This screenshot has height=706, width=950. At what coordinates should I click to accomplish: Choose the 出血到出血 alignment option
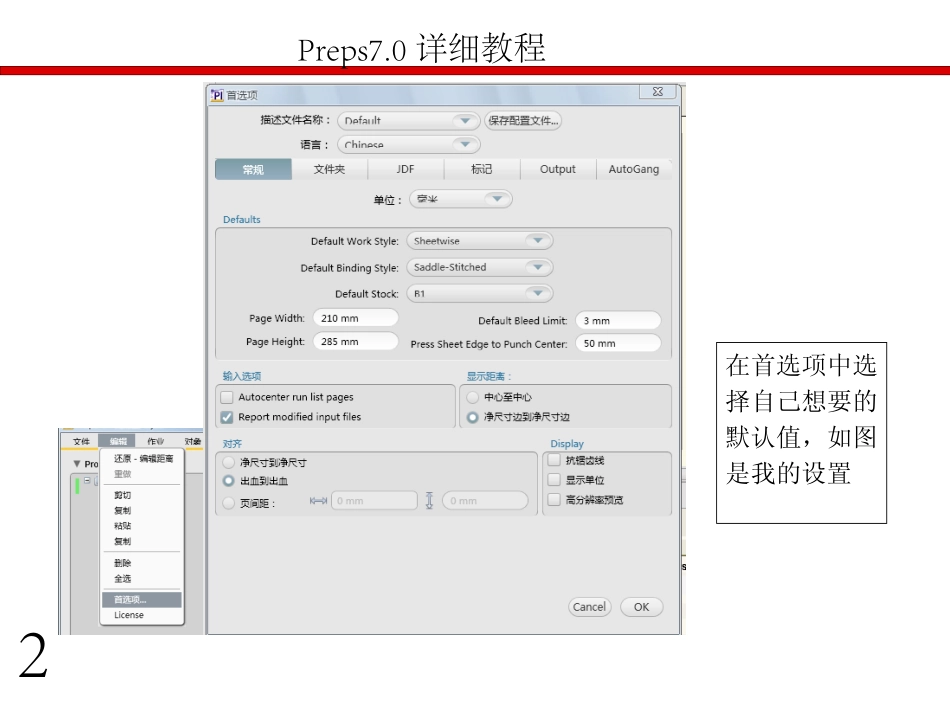[228, 481]
